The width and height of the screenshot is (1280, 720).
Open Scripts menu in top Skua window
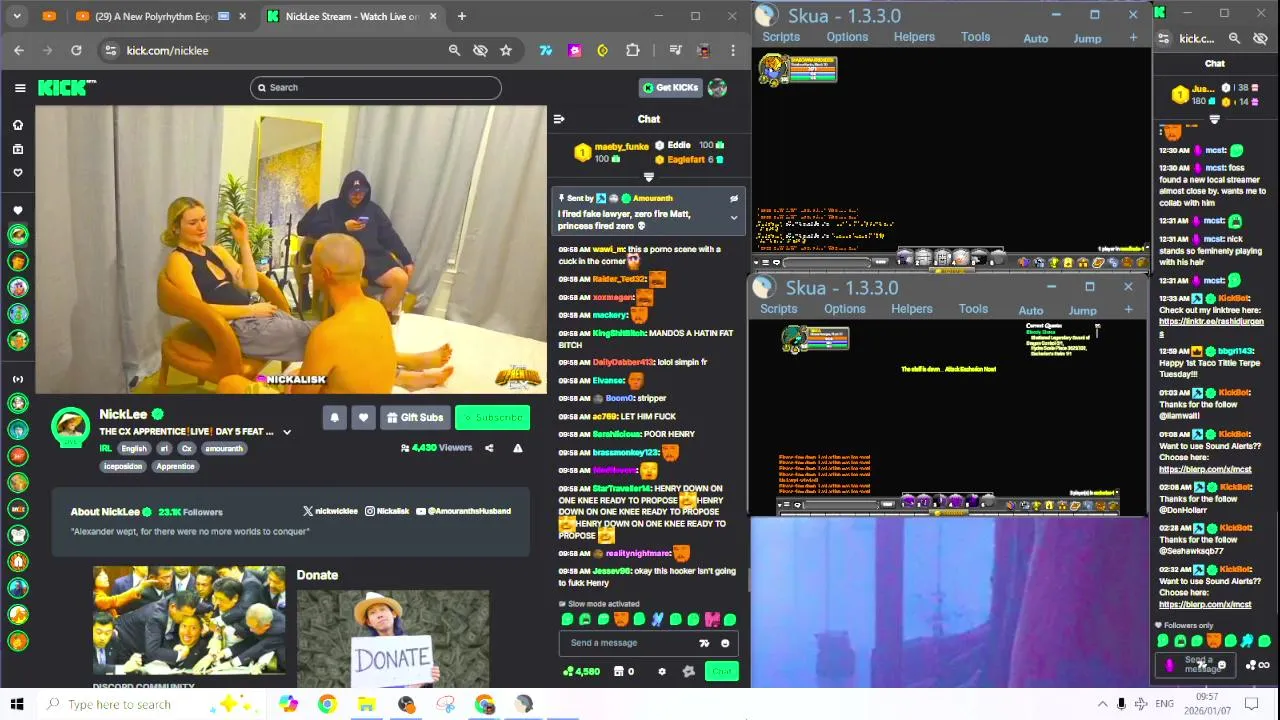point(781,37)
